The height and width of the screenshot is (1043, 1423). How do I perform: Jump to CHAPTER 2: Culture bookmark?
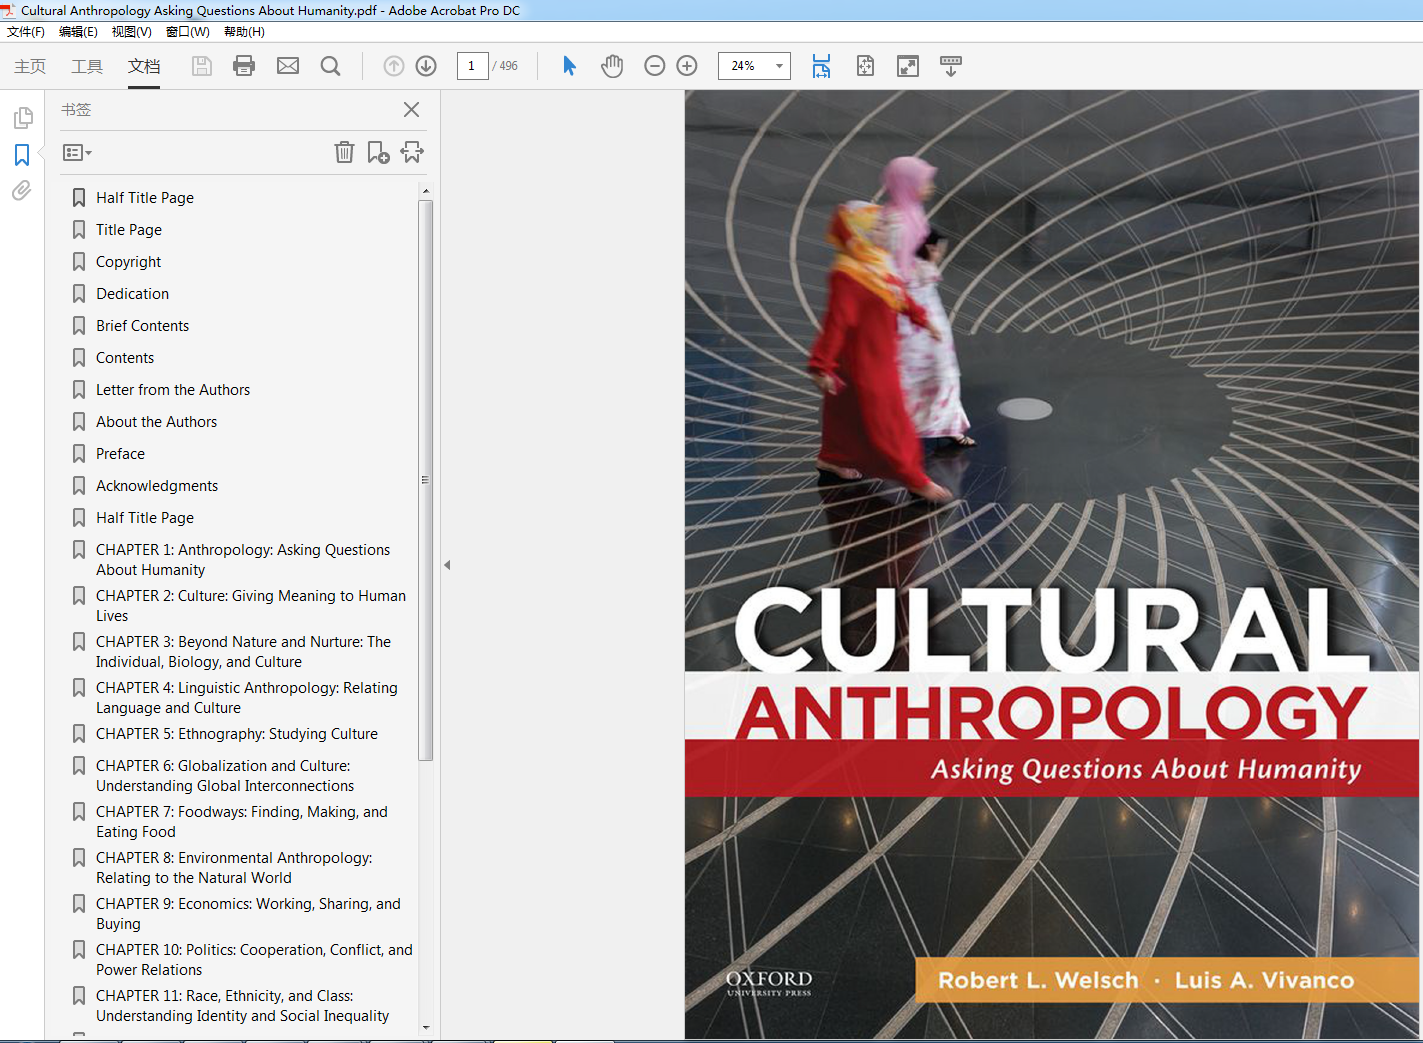251,606
